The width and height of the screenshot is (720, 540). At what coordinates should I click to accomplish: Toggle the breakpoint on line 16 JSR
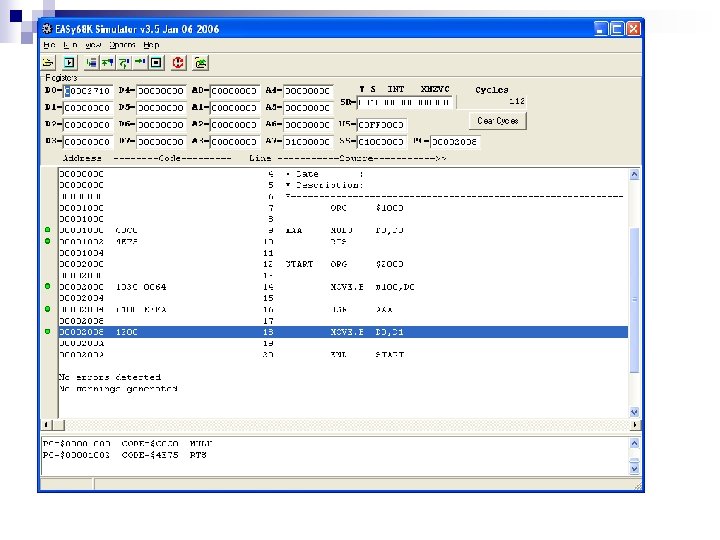(x=48, y=309)
